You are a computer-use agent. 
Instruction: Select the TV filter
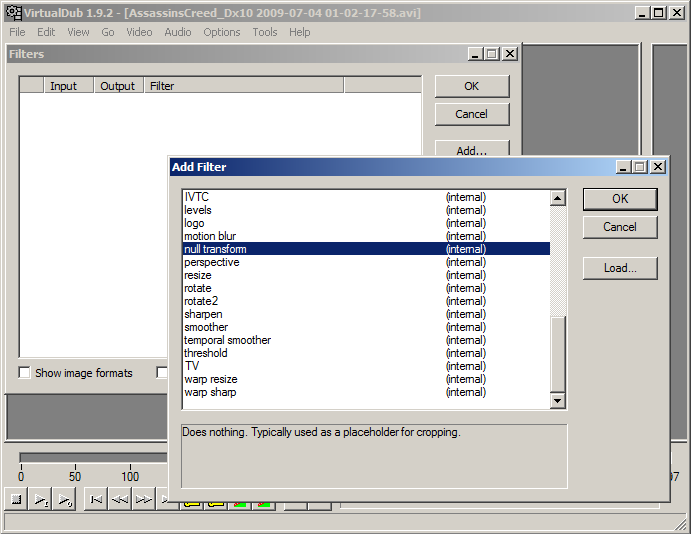[x=366, y=366]
